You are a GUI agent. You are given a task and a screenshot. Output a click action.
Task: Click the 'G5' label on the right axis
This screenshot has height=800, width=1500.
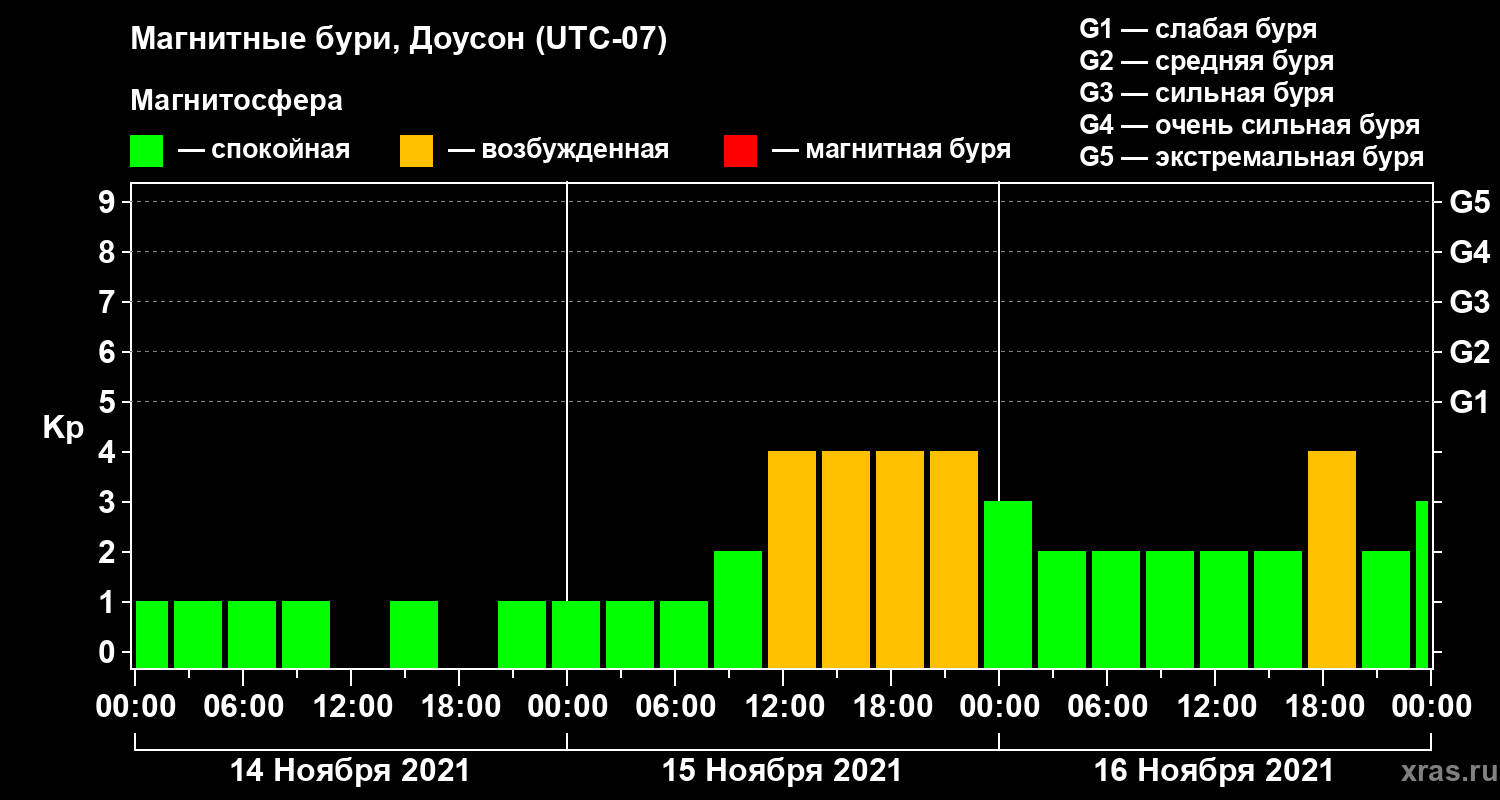tap(1469, 203)
